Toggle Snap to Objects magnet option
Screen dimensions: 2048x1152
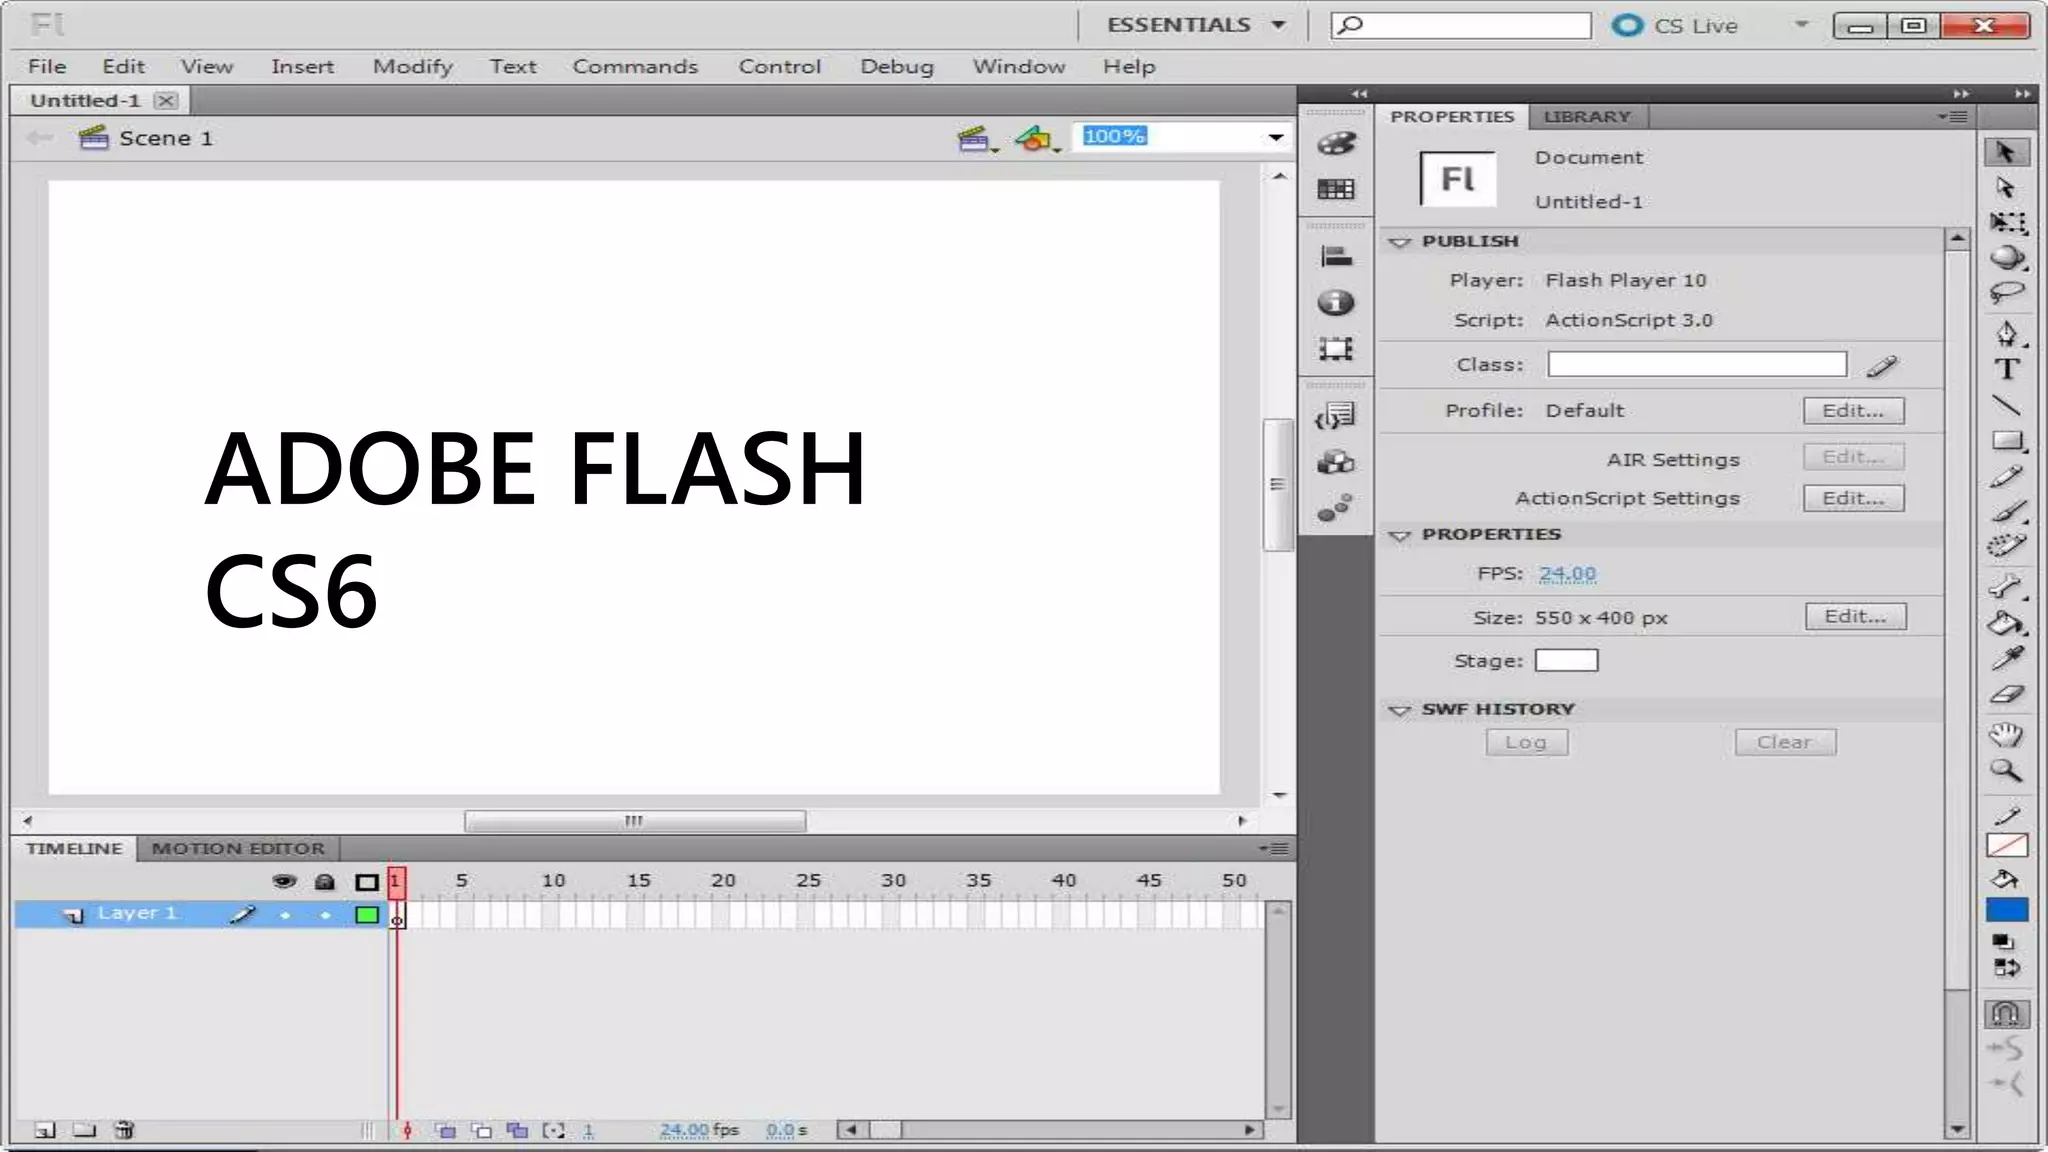point(2006,1014)
